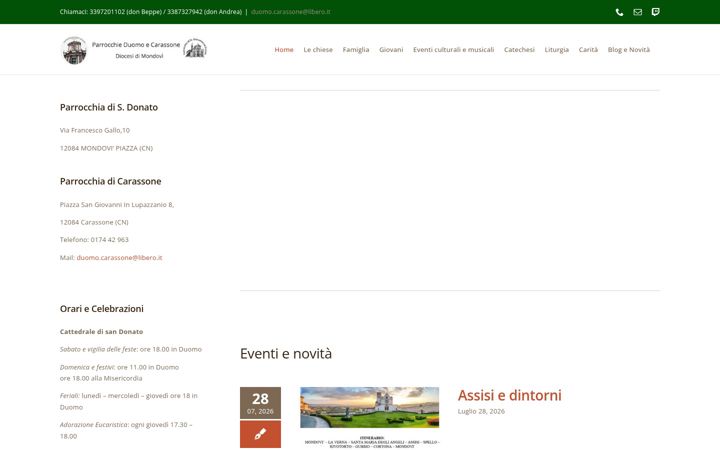Go to the Giovani section

[391, 50]
